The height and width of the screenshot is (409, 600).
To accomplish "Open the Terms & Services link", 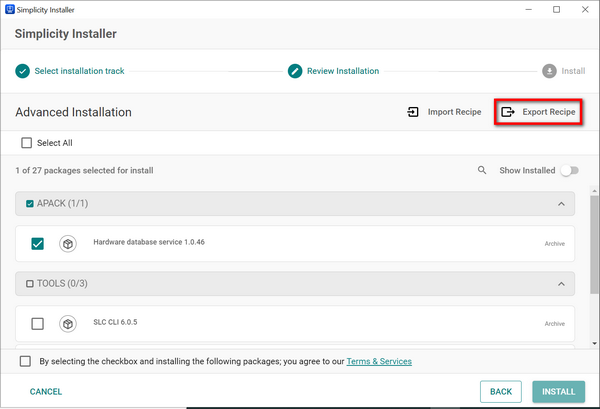I will point(379,362).
